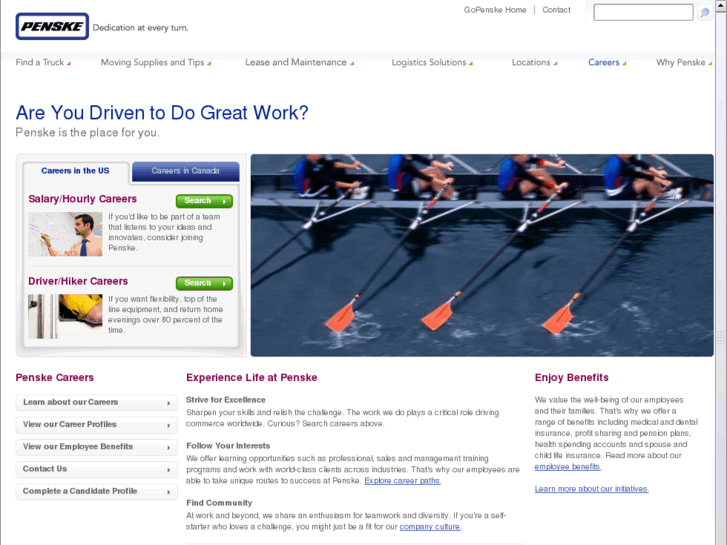Open the Why Penske menu
The width and height of the screenshot is (727, 545).
pyautogui.click(x=681, y=62)
